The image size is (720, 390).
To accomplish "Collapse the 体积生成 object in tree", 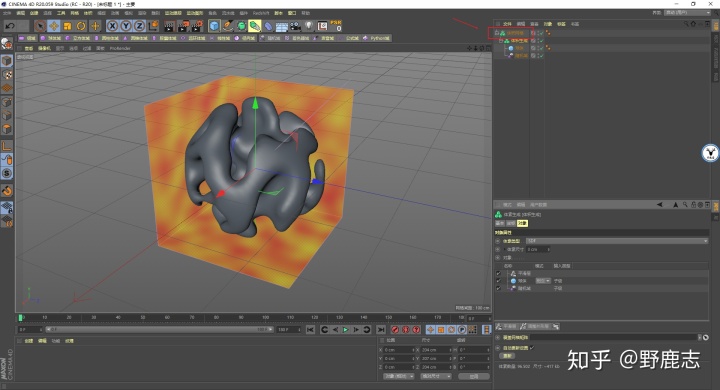I will 501,40.
